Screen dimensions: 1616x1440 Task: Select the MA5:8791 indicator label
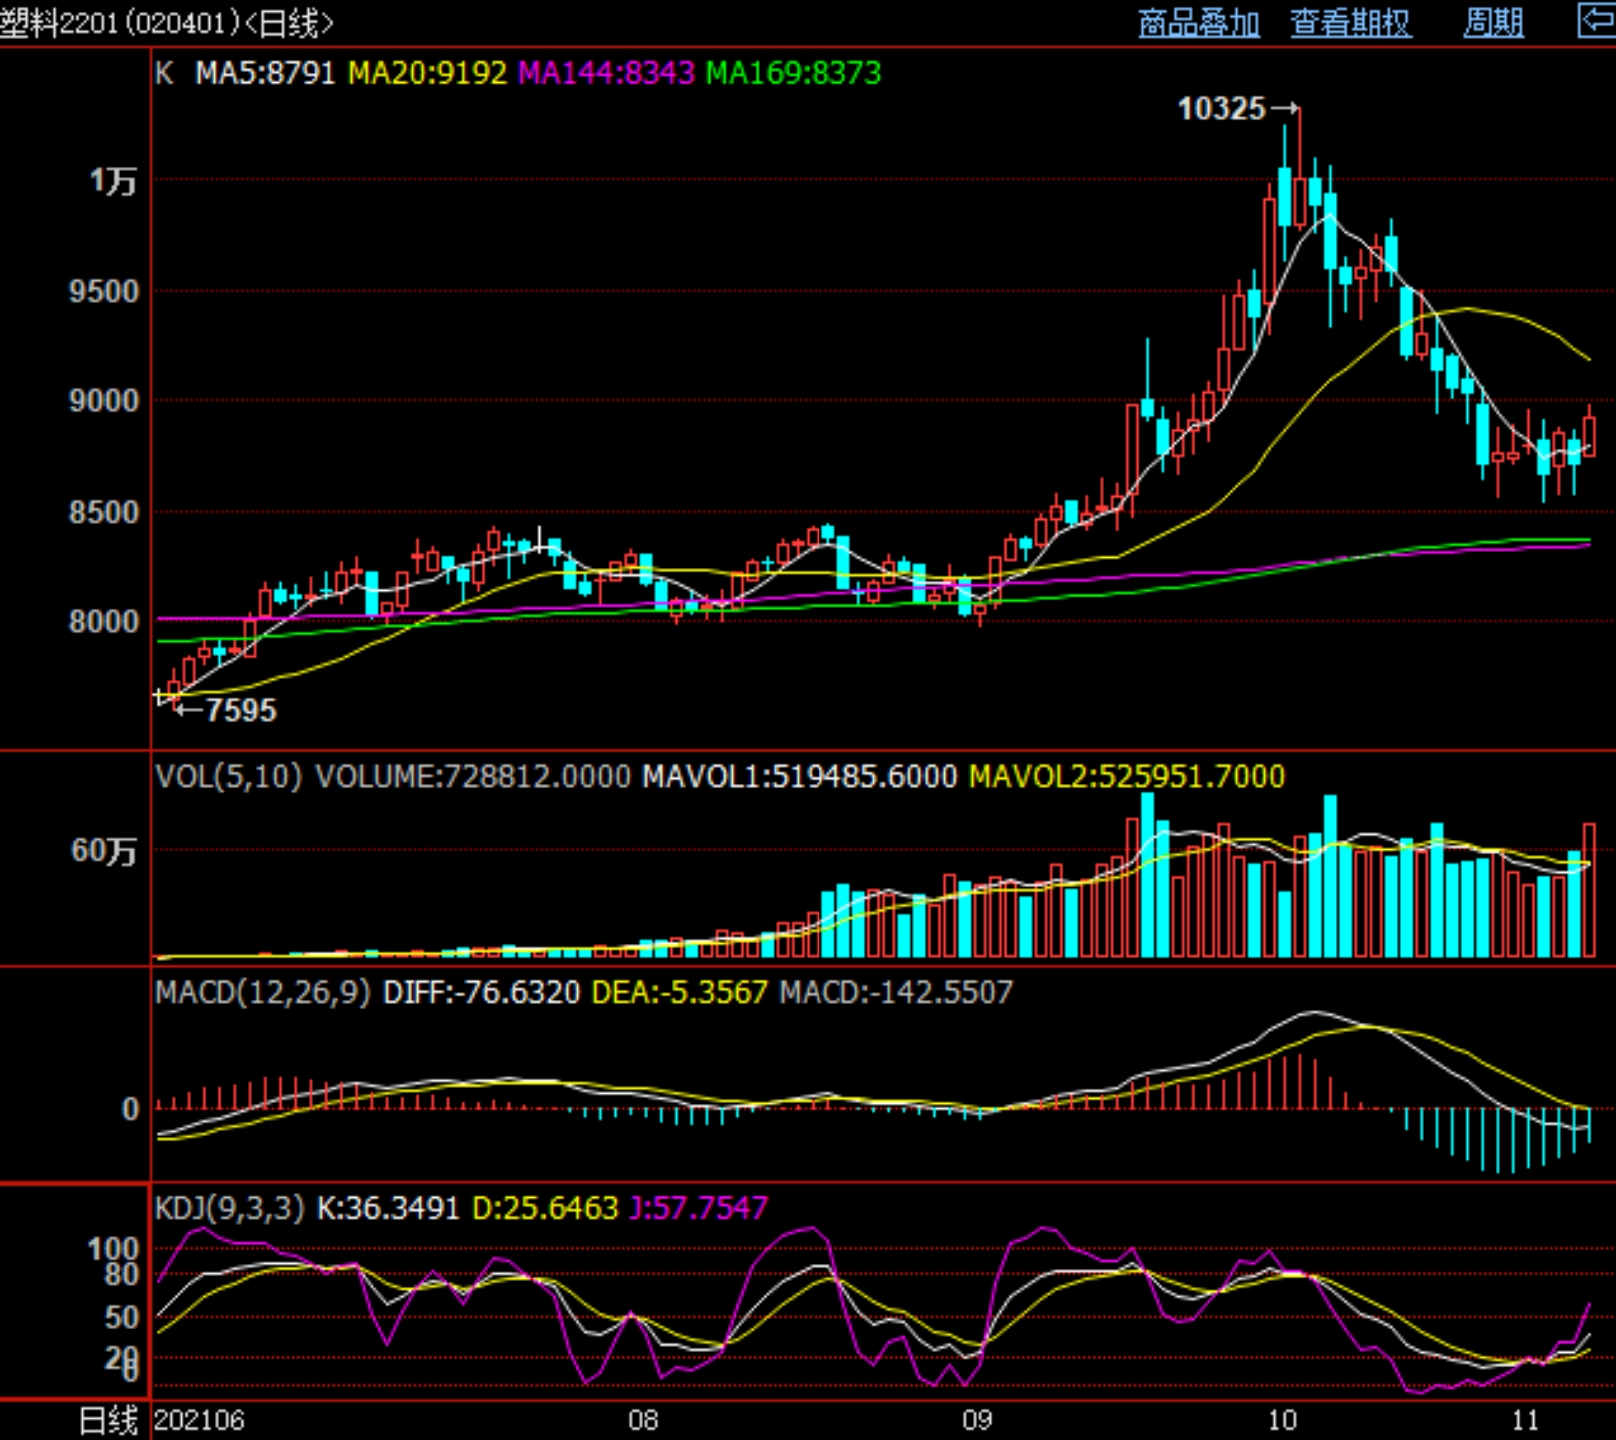265,73
